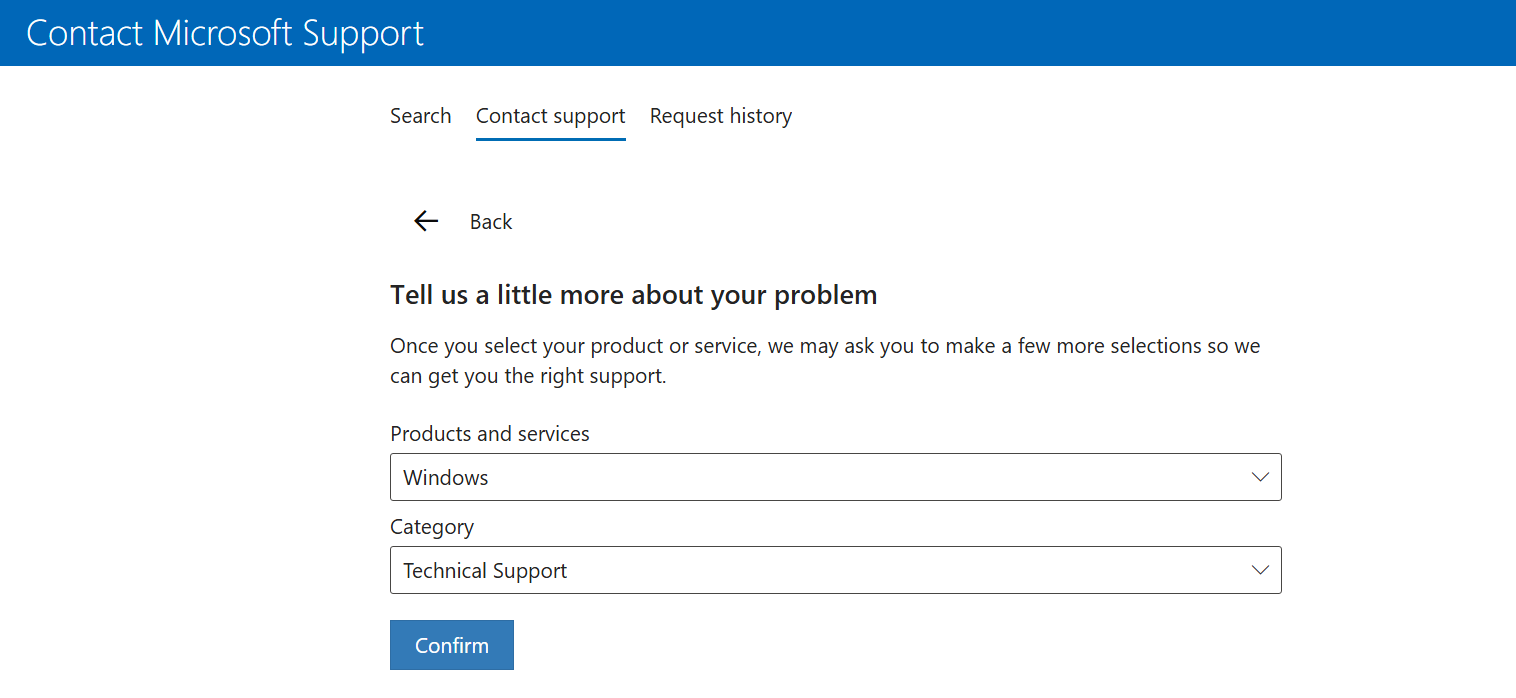The image size is (1516, 698).
Task: Click the paragraph starting 'Once you select your product'
Action: click(825, 362)
